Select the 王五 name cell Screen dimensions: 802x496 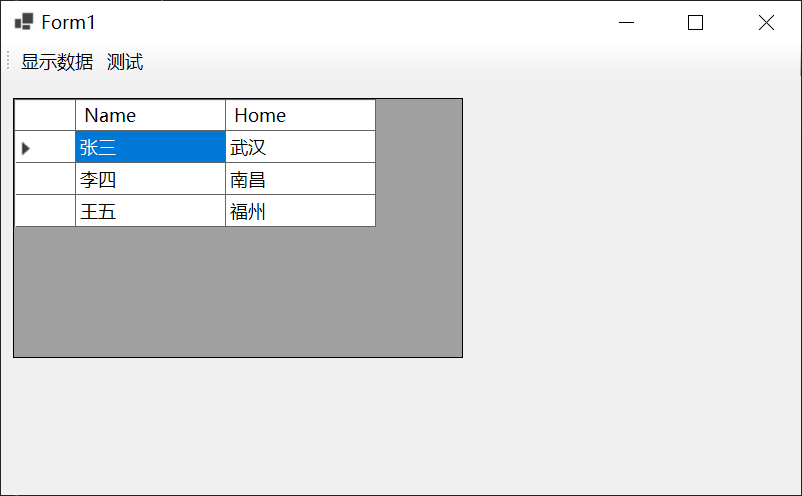(x=150, y=211)
